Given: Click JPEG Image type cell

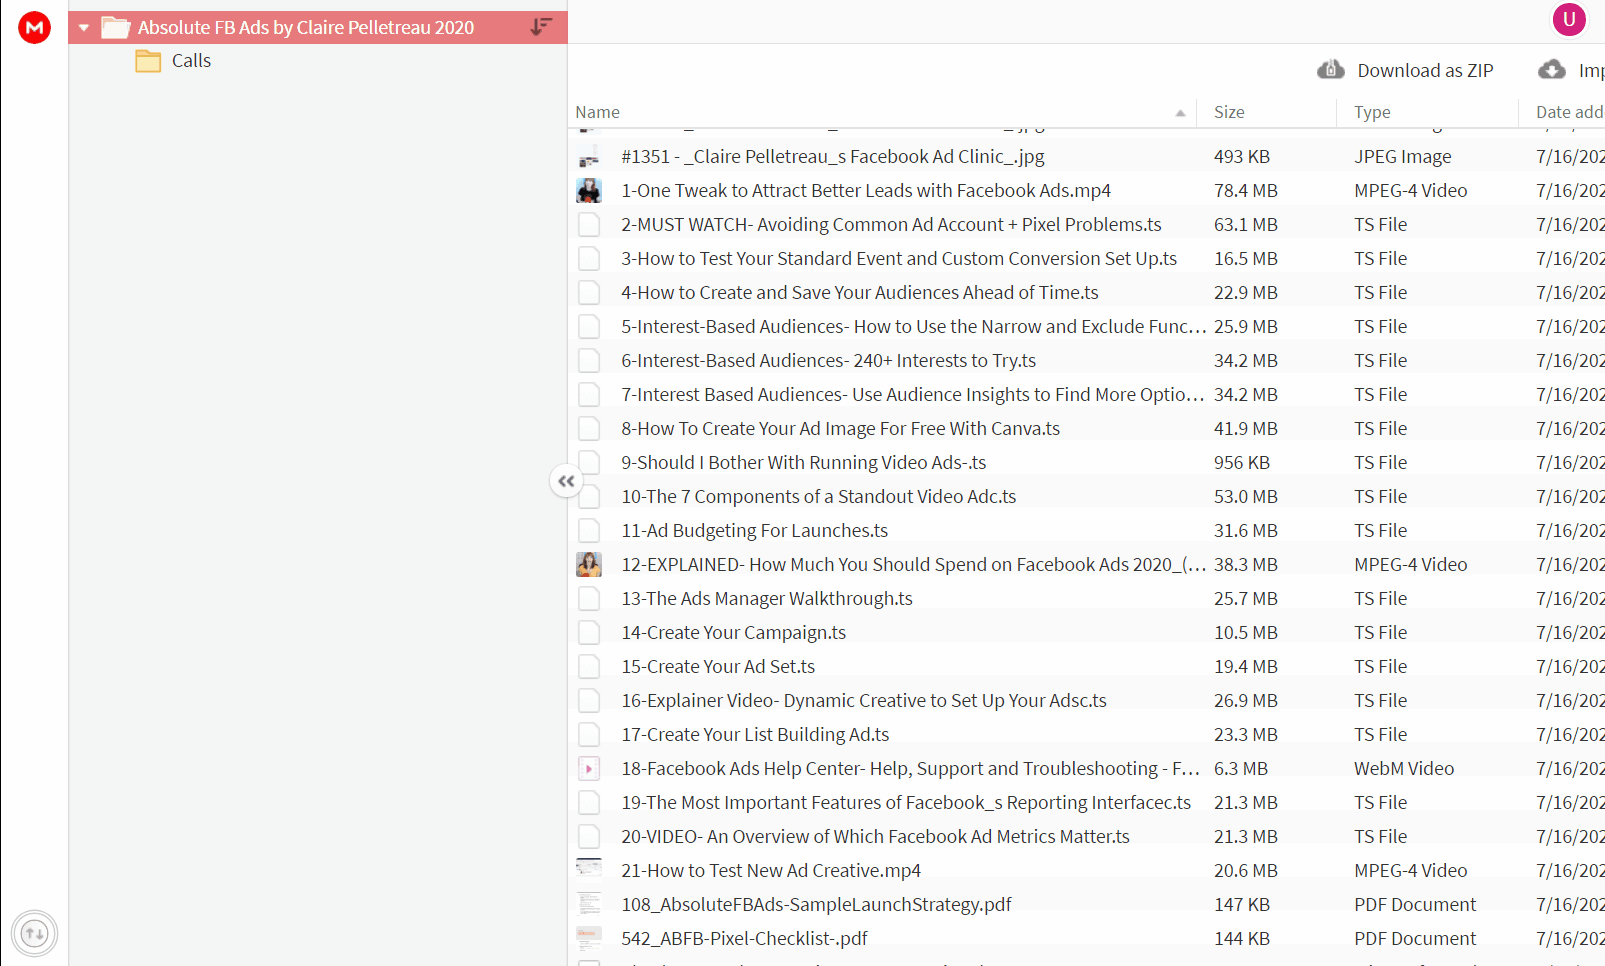Looking at the screenshot, I should 1403,157.
